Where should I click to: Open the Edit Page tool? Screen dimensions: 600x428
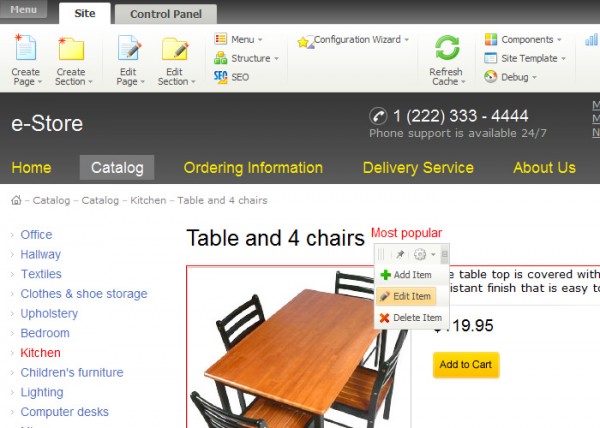(x=130, y=60)
